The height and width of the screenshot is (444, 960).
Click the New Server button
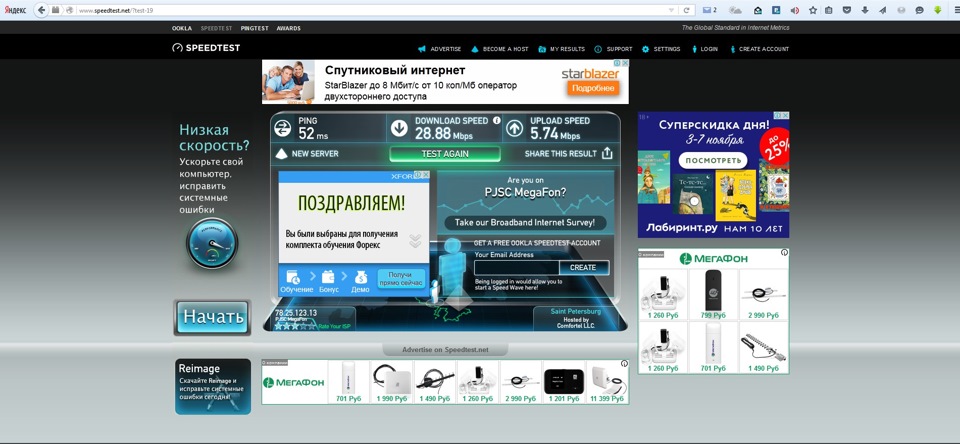[315, 154]
